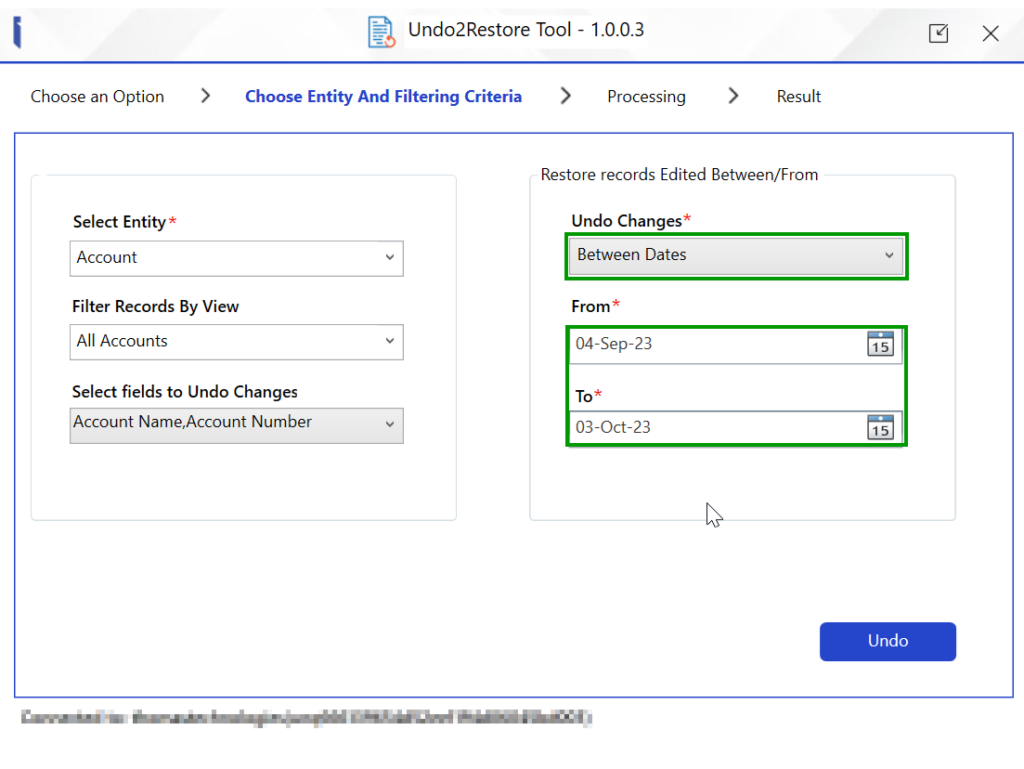Select the Processing breadcrumb step

point(646,96)
